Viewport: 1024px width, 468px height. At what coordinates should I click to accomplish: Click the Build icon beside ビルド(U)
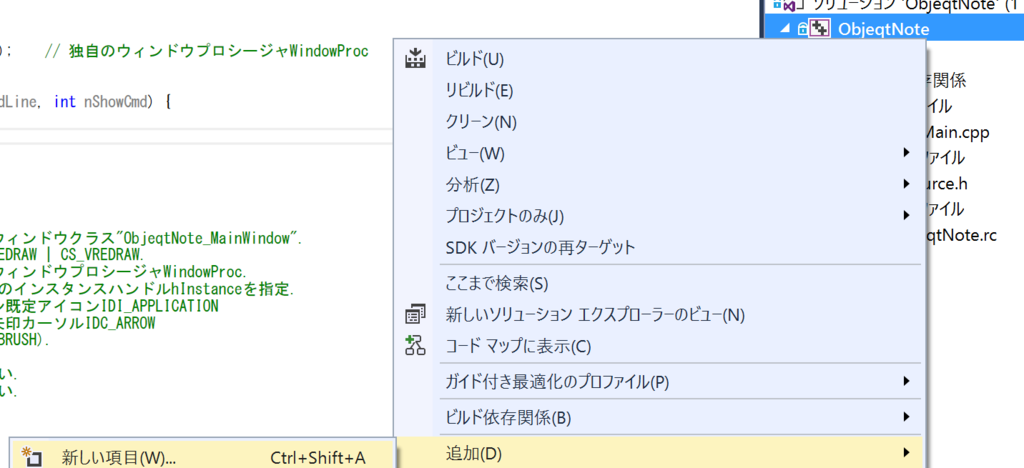click(x=415, y=59)
